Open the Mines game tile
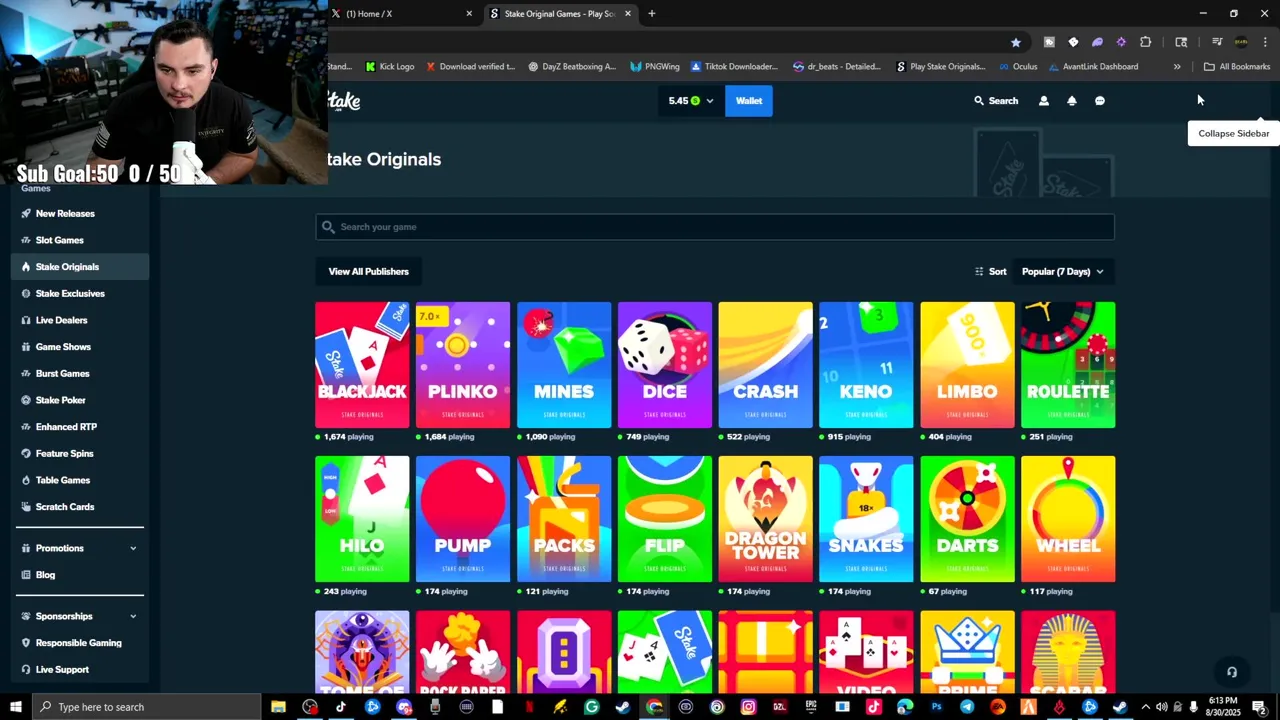Screen dimensions: 1280x720 pyautogui.click(x=564, y=365)
